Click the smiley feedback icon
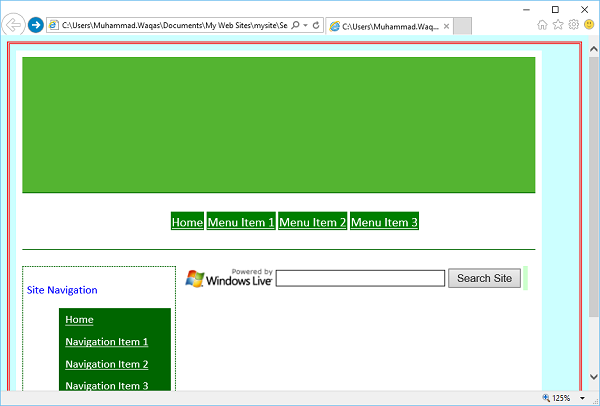 point(589,25)
